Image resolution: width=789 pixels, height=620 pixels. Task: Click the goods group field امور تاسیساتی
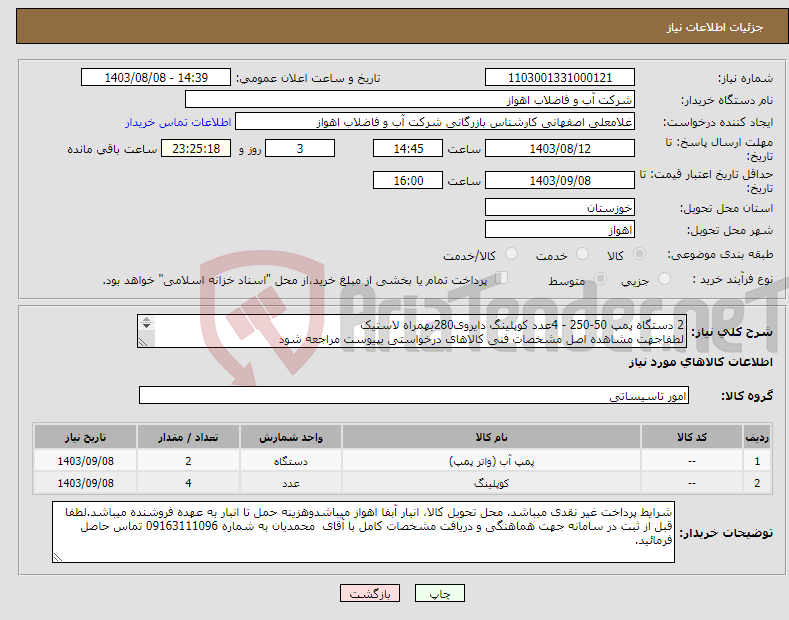414,396
